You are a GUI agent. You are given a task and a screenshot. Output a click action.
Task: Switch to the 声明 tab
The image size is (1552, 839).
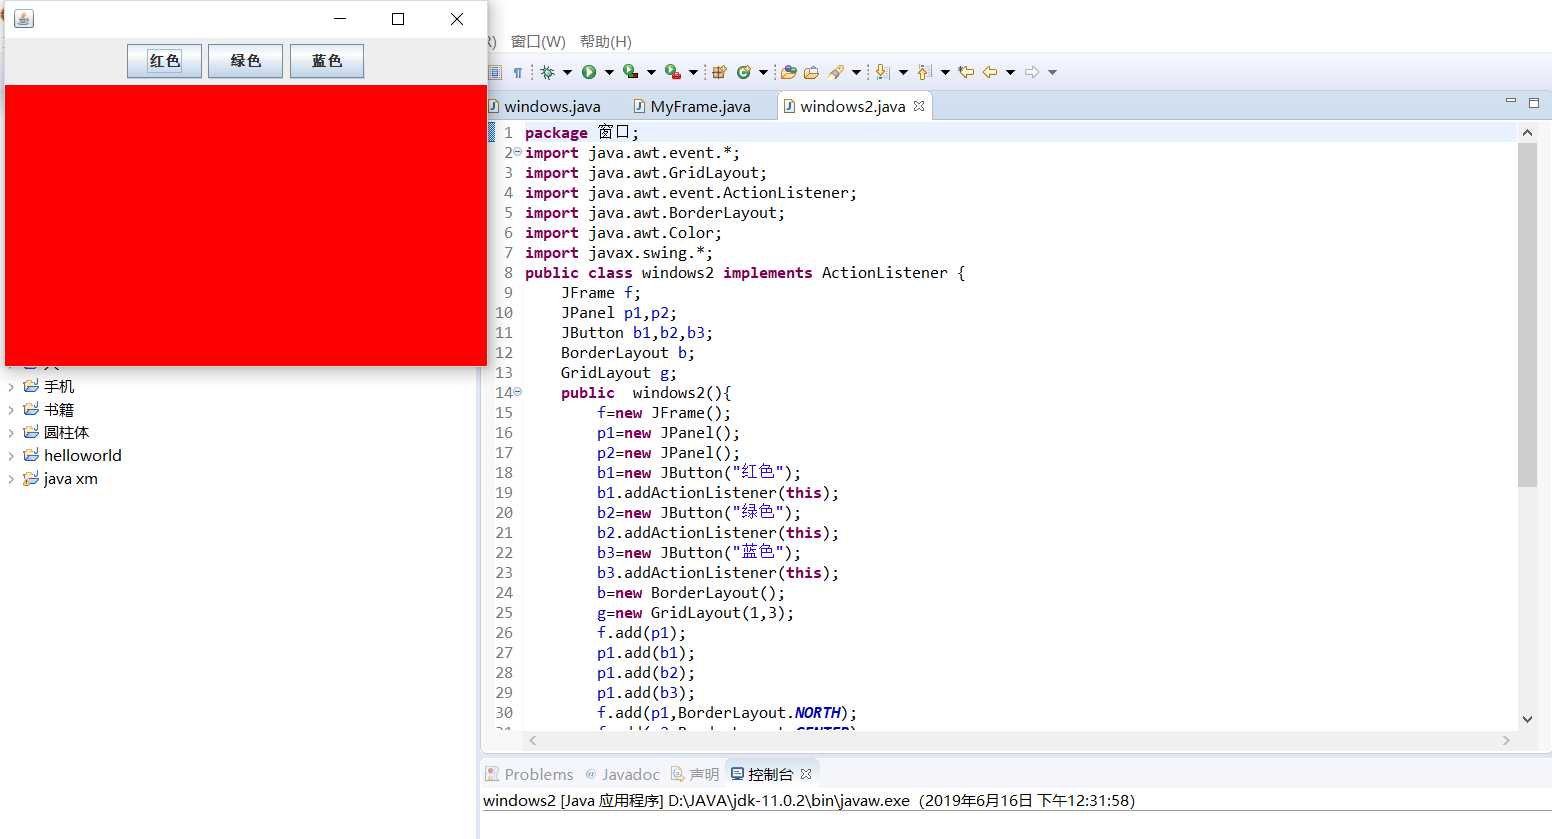(695, 774)
